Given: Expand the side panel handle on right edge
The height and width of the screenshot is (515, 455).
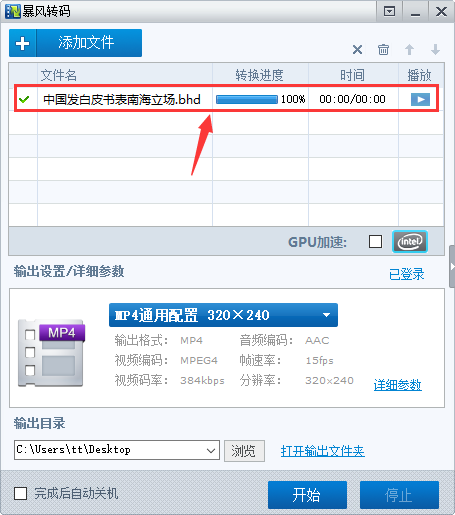Looking at the screenshot, I should tap(452, 266).
